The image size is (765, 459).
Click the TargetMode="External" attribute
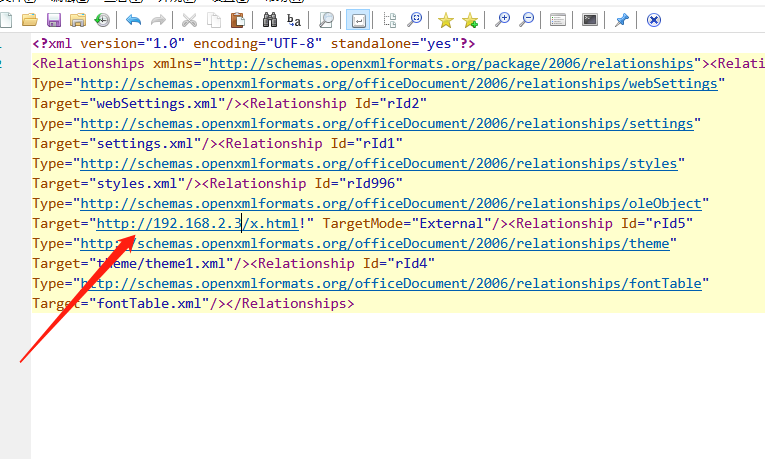pos(407,223)
